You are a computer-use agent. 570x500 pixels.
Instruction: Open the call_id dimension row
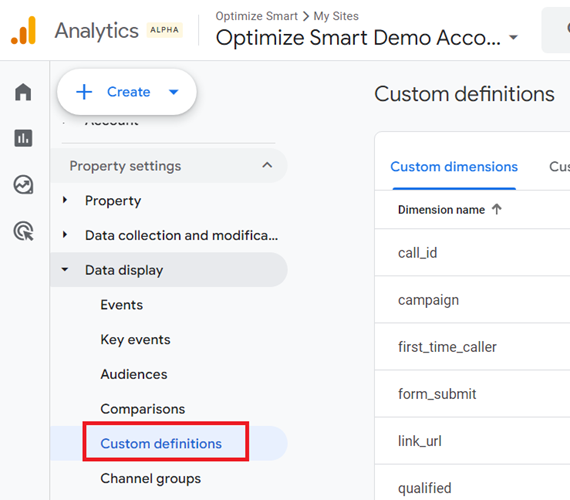pos(473,252)
